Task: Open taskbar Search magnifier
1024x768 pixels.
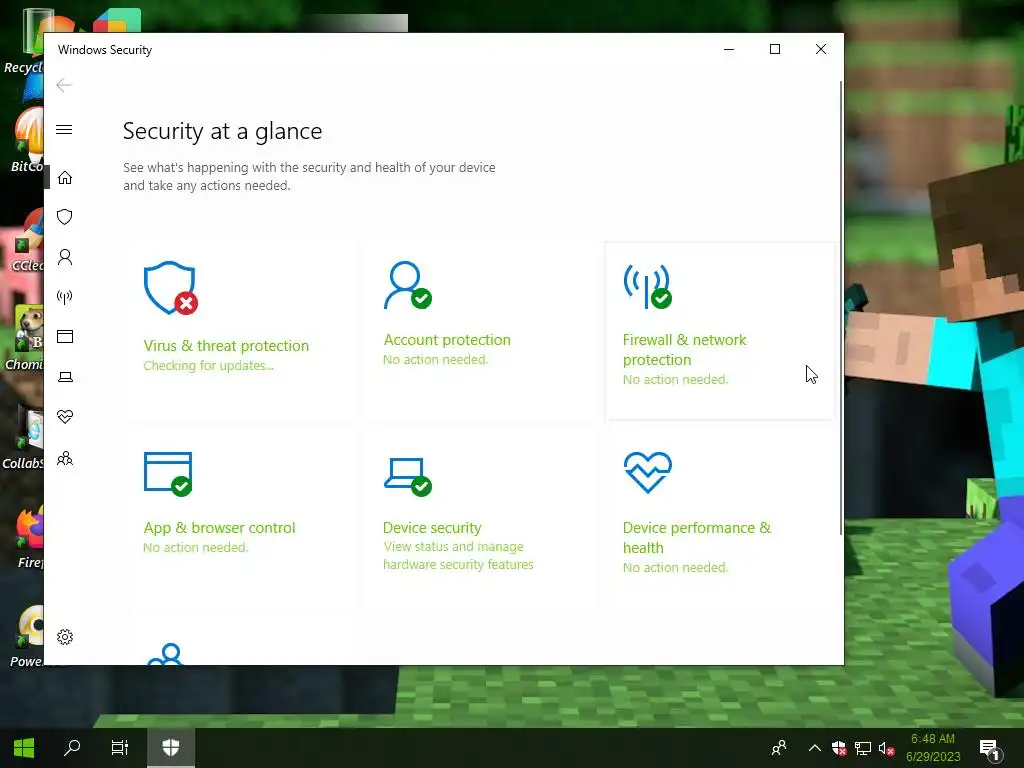Action: (x=72, y=748)
